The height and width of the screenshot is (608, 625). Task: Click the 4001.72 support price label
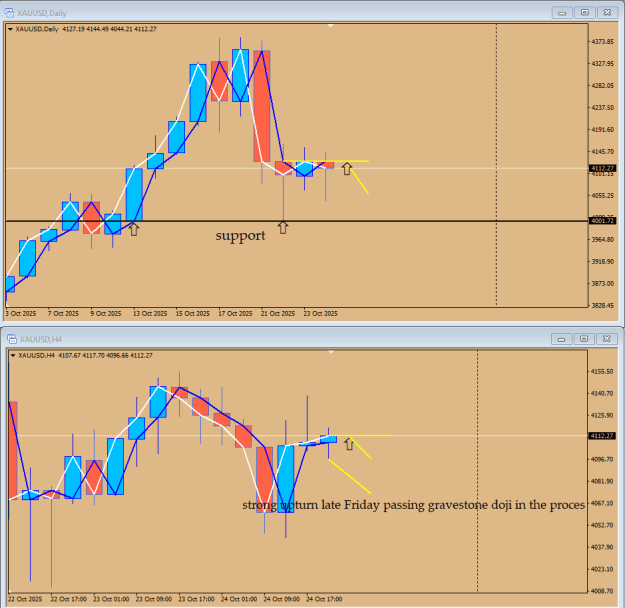coord(602,221)
